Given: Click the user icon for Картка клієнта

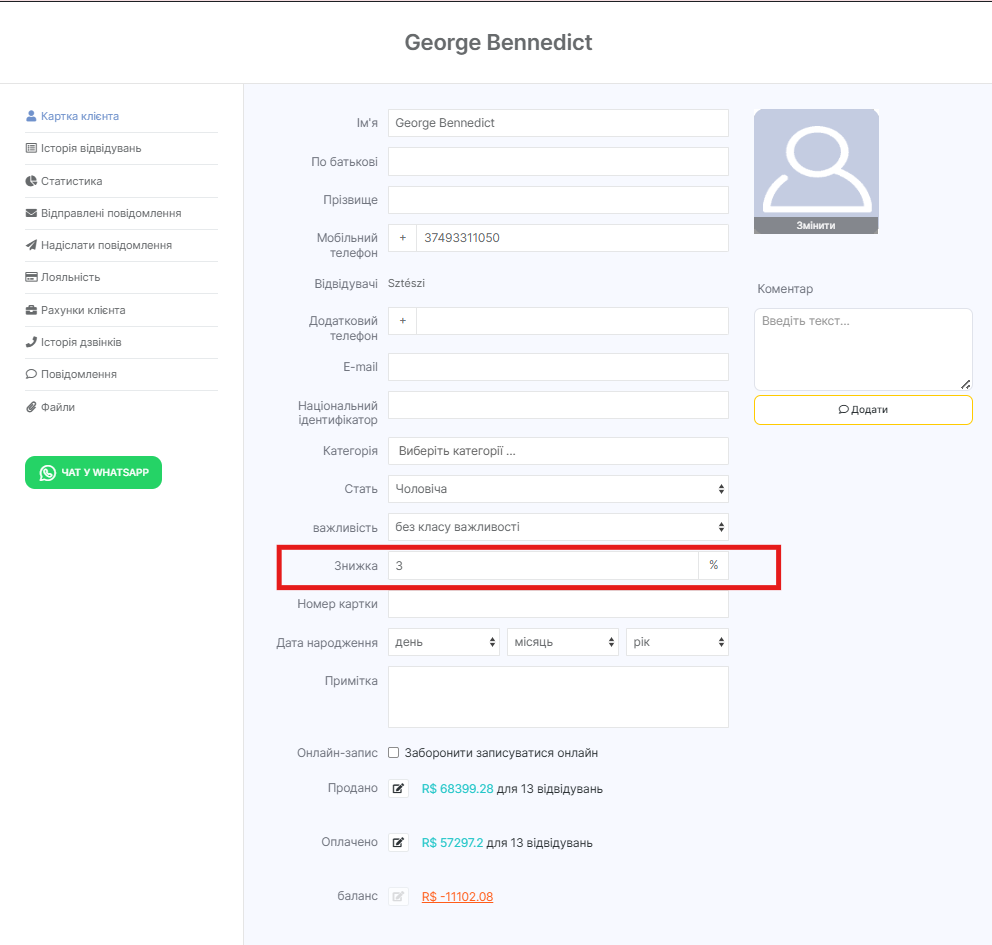Looking at the screenshot, I should click(31, 116).
